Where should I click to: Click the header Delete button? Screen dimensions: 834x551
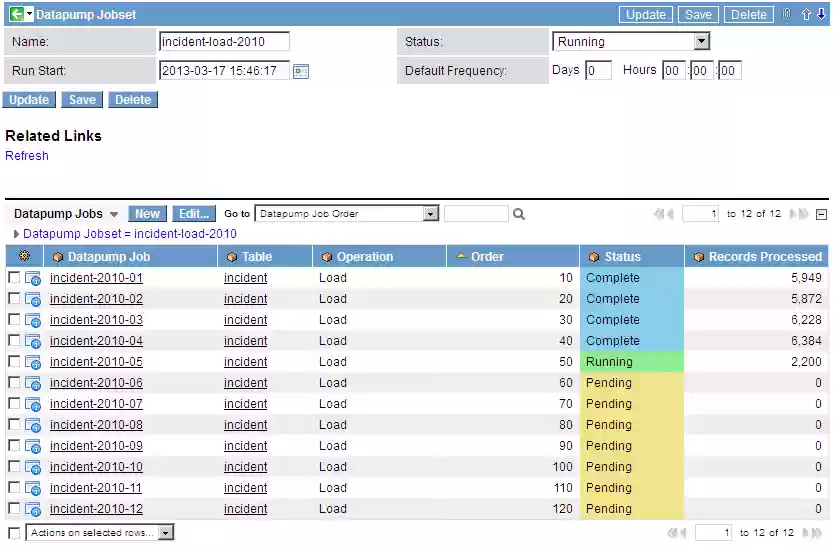[x=748, y=15]
